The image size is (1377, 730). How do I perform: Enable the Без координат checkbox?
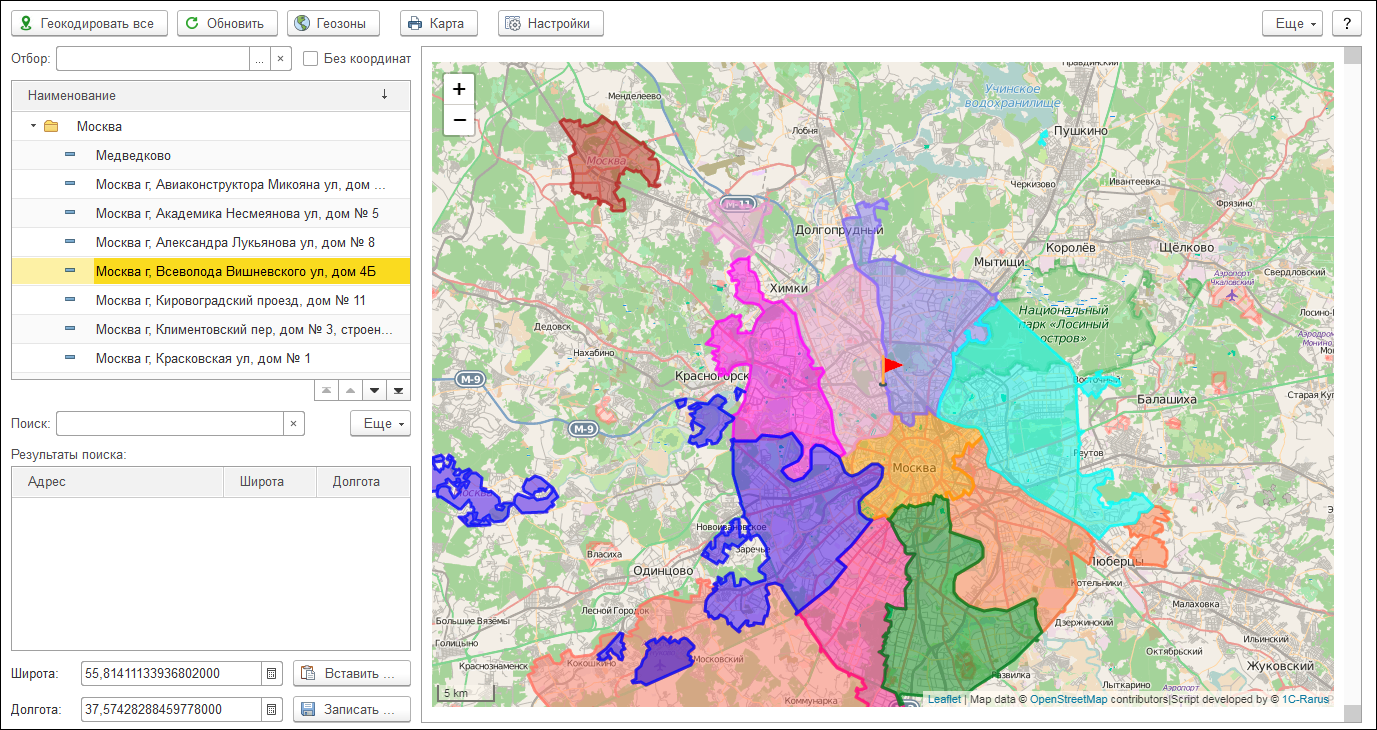[311, 59]
